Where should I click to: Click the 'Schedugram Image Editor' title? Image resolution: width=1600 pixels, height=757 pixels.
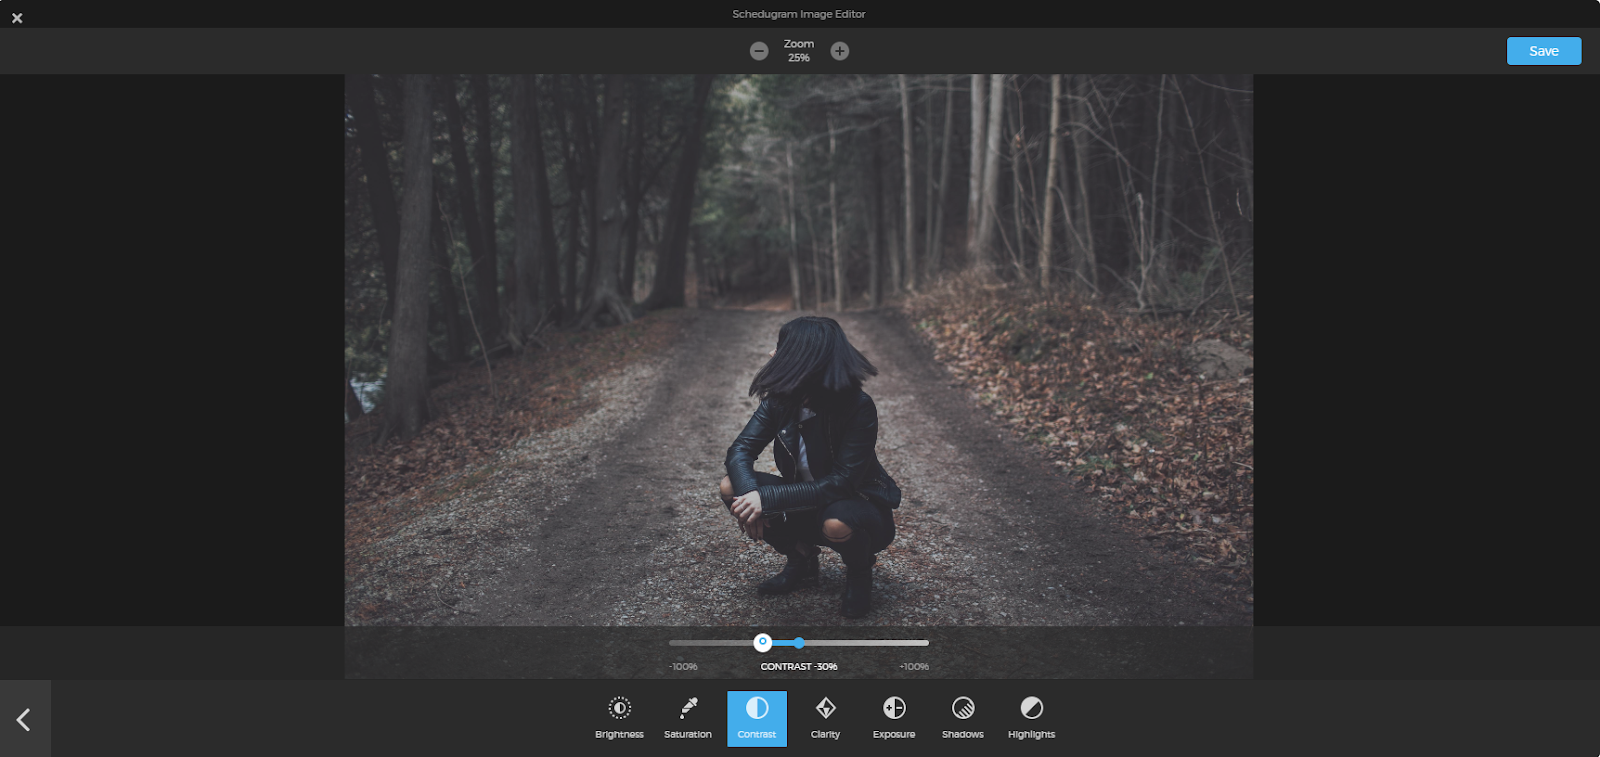pyautogui.click(x=799, y=14)
